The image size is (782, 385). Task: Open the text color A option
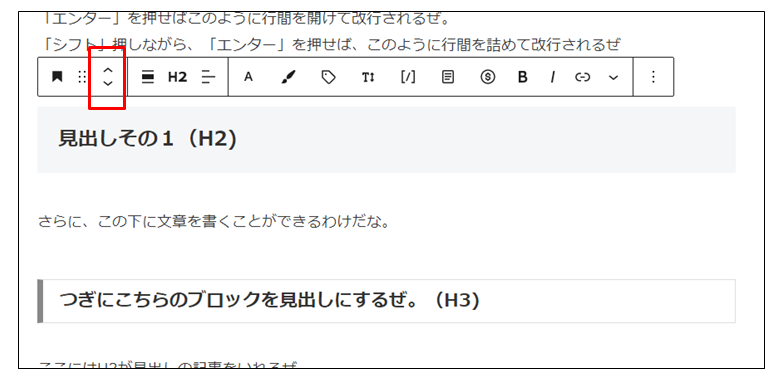248,77
